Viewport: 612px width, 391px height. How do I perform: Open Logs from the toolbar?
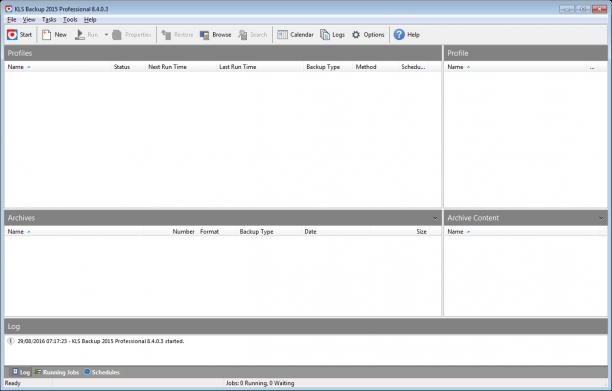[333, 35]
